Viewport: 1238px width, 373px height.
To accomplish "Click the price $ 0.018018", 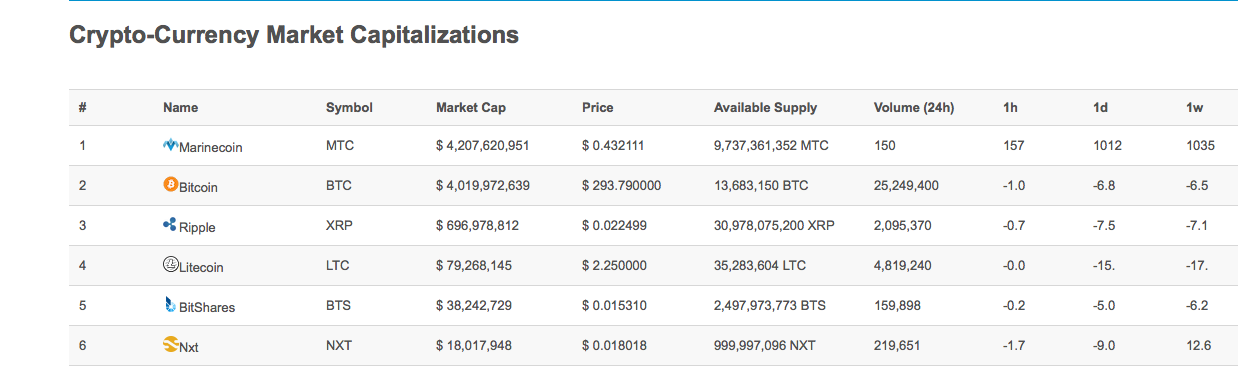I will pyautogui.click(x=614, y=345).
